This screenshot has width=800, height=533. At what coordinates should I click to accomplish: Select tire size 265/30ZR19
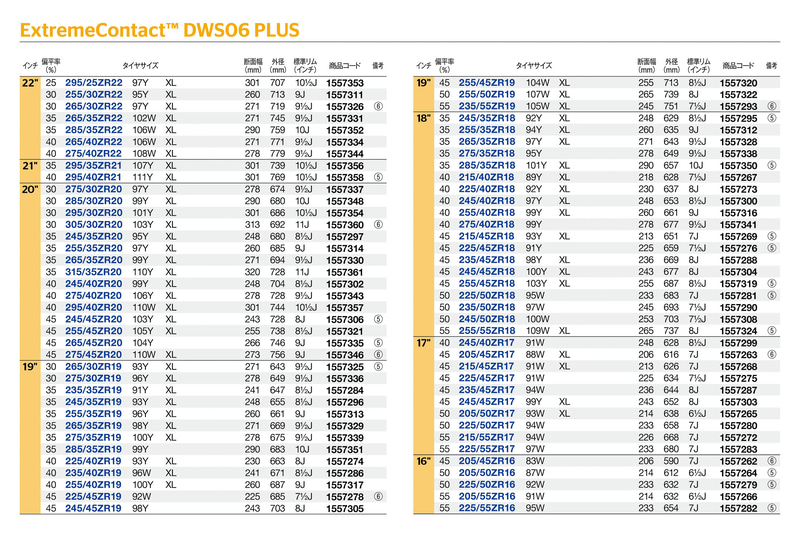94,366
